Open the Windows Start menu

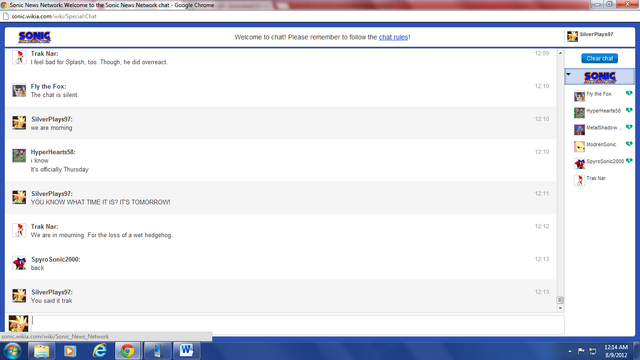(12, 351)
